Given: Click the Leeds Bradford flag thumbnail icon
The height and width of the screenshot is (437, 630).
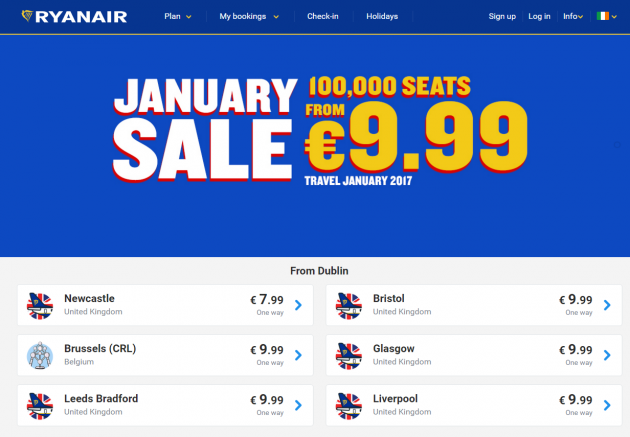Looking at the screenshot, I should coord(39,405).
